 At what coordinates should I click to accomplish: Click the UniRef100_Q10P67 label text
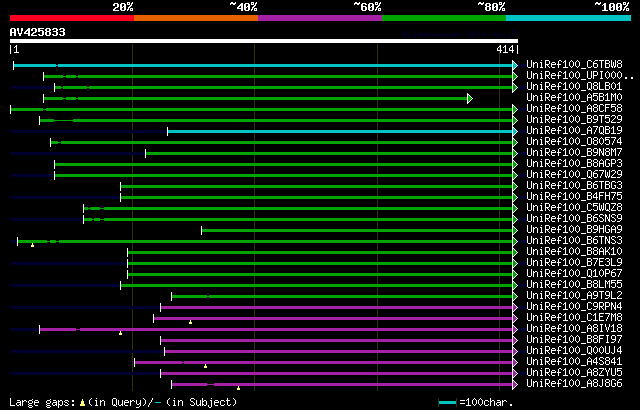[x=574, y=274]
